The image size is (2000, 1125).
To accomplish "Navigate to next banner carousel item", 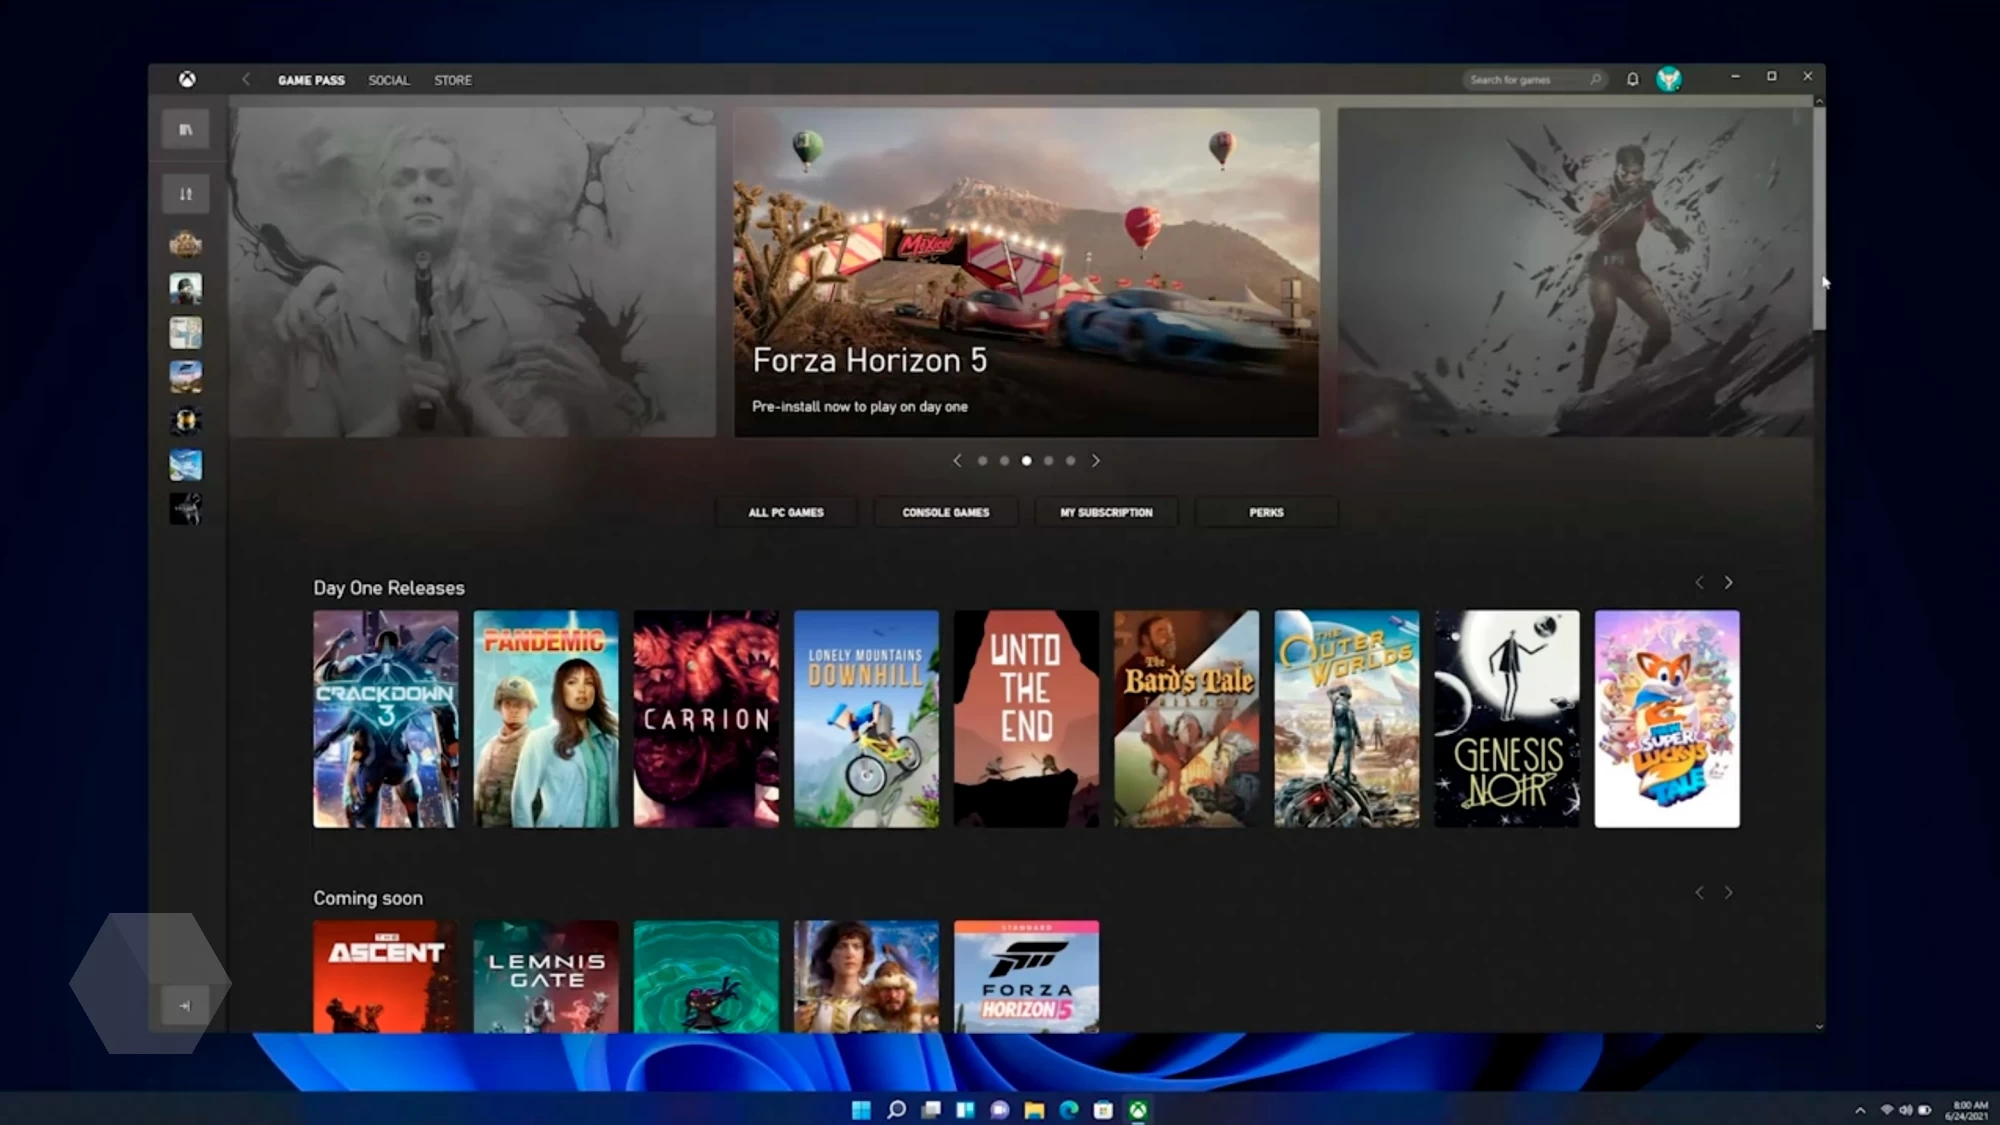I will (1095, 460).
